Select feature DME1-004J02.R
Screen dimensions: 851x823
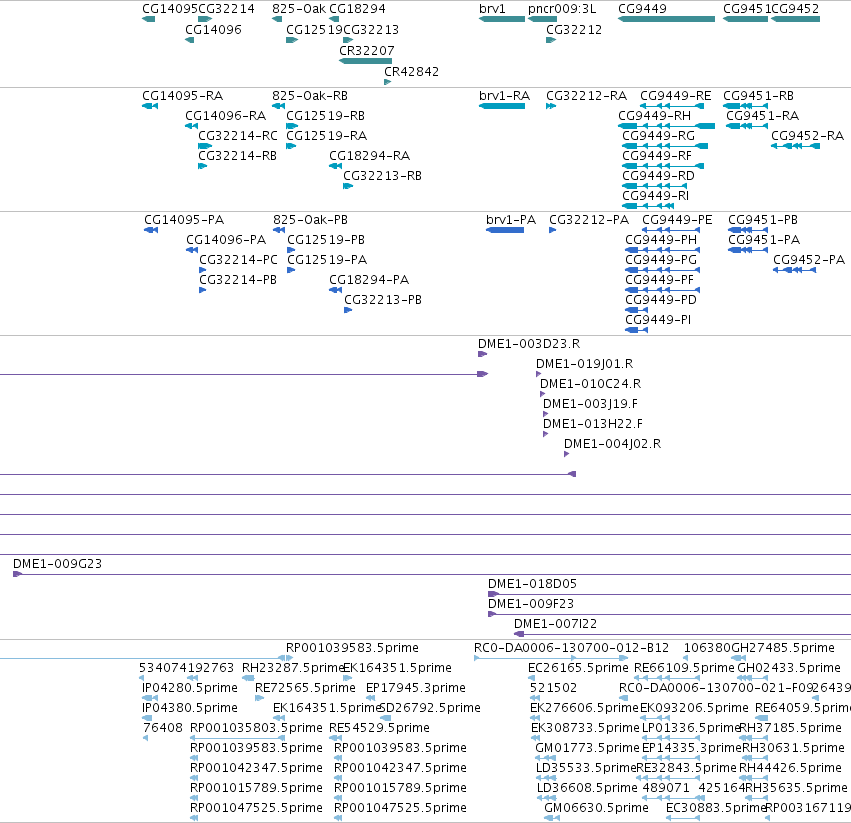point(612,445)
